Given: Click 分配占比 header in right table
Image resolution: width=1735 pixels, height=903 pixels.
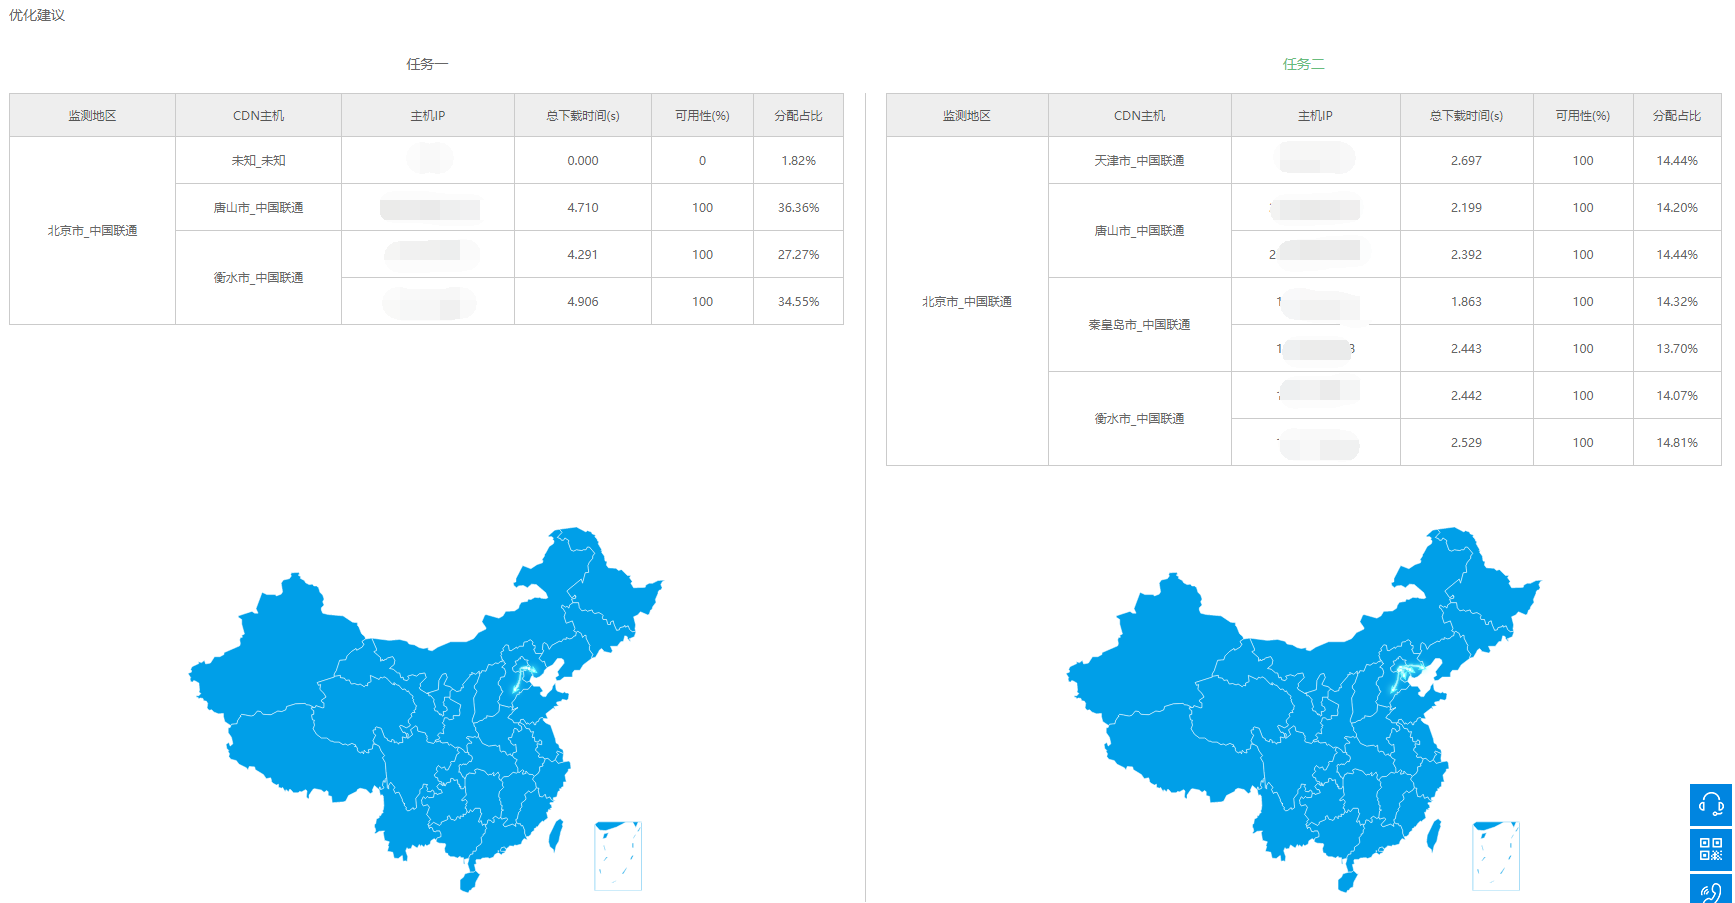Looking at the screenshot, I should pos(1676,116).
